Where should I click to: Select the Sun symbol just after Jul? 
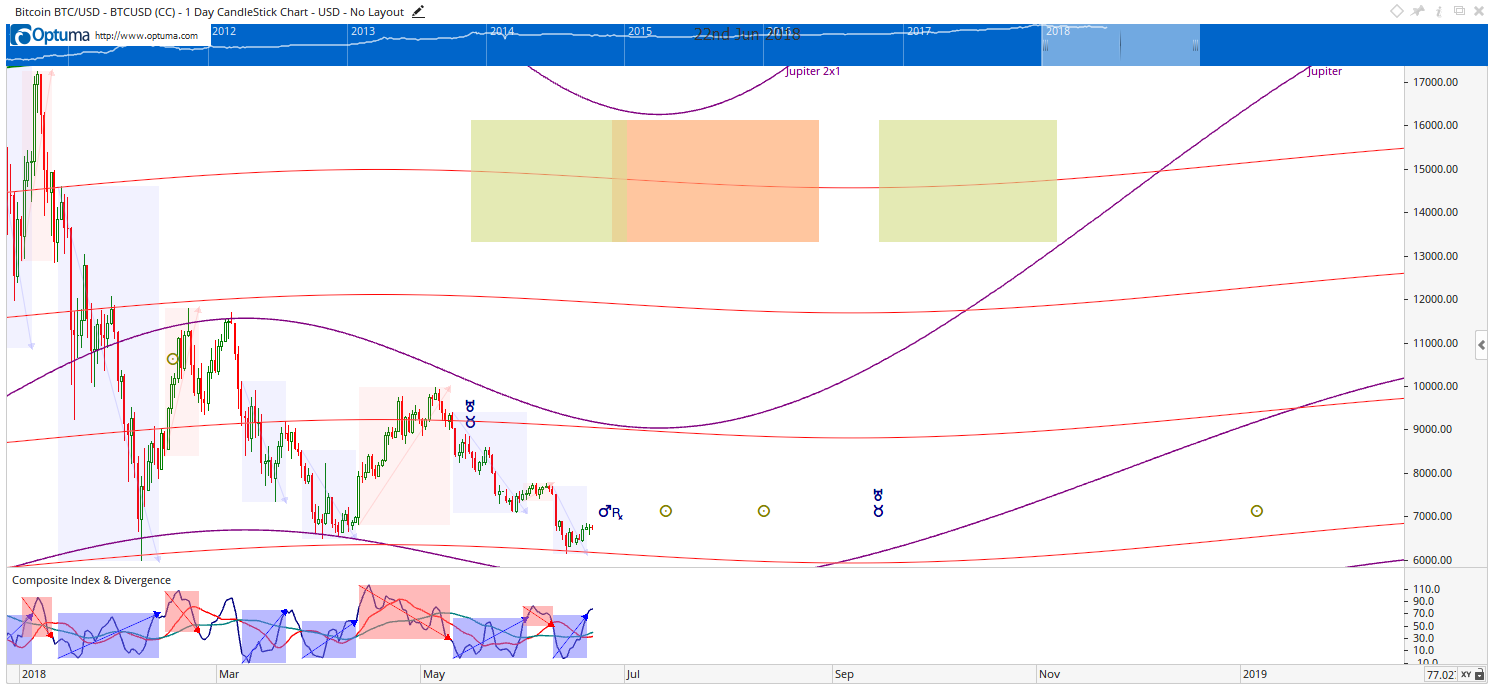(666, 511)
